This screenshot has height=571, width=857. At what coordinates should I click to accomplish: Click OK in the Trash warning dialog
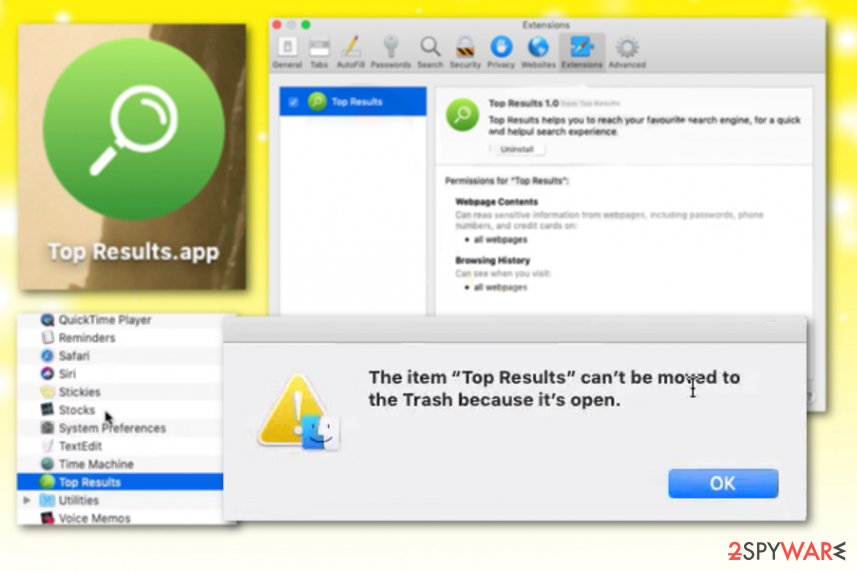[x=723, y=483]
